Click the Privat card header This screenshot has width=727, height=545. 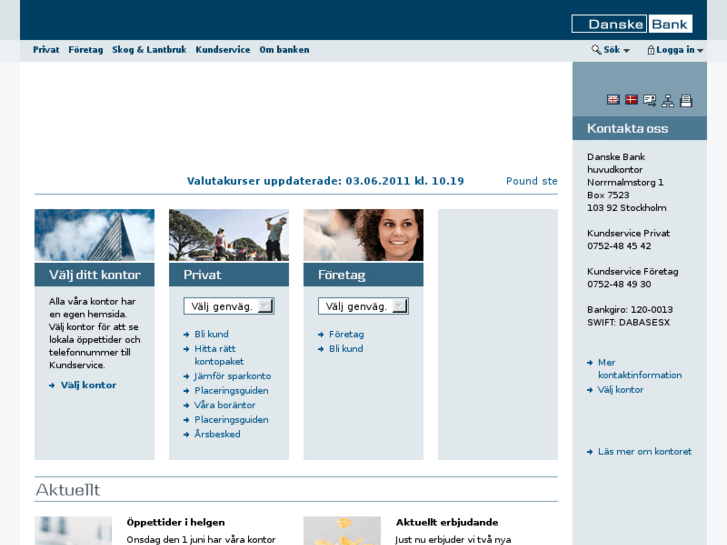coord(229,275)
